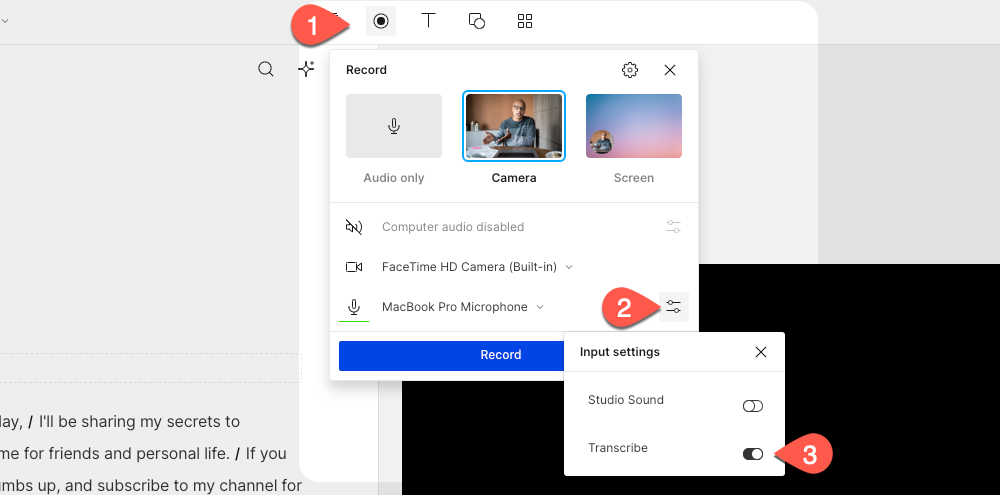Image resolution: width=1000 pixels, height=495 pixels.
Task: Click the search magnifier icon
Action: [265, 69]
